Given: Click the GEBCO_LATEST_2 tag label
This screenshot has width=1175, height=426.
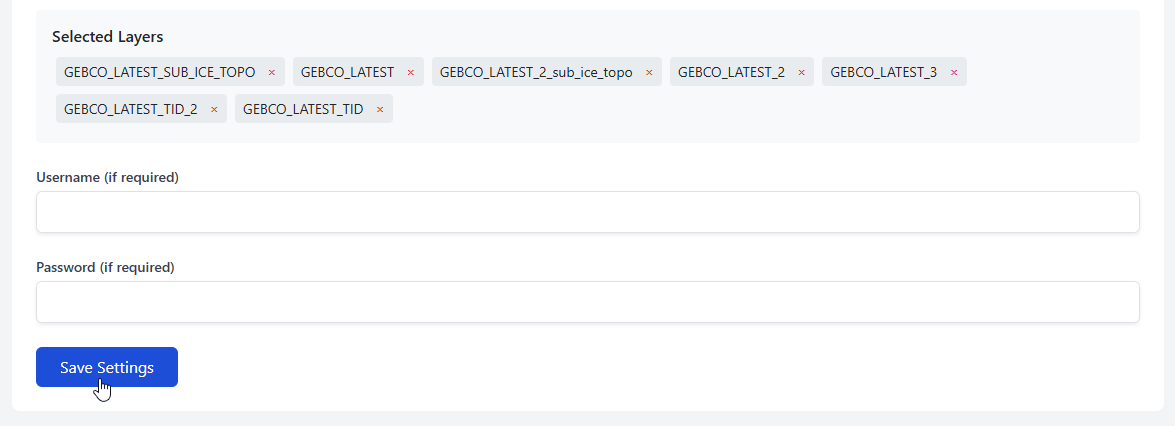Looking at the screenshot, I should (x=731, y=72).
